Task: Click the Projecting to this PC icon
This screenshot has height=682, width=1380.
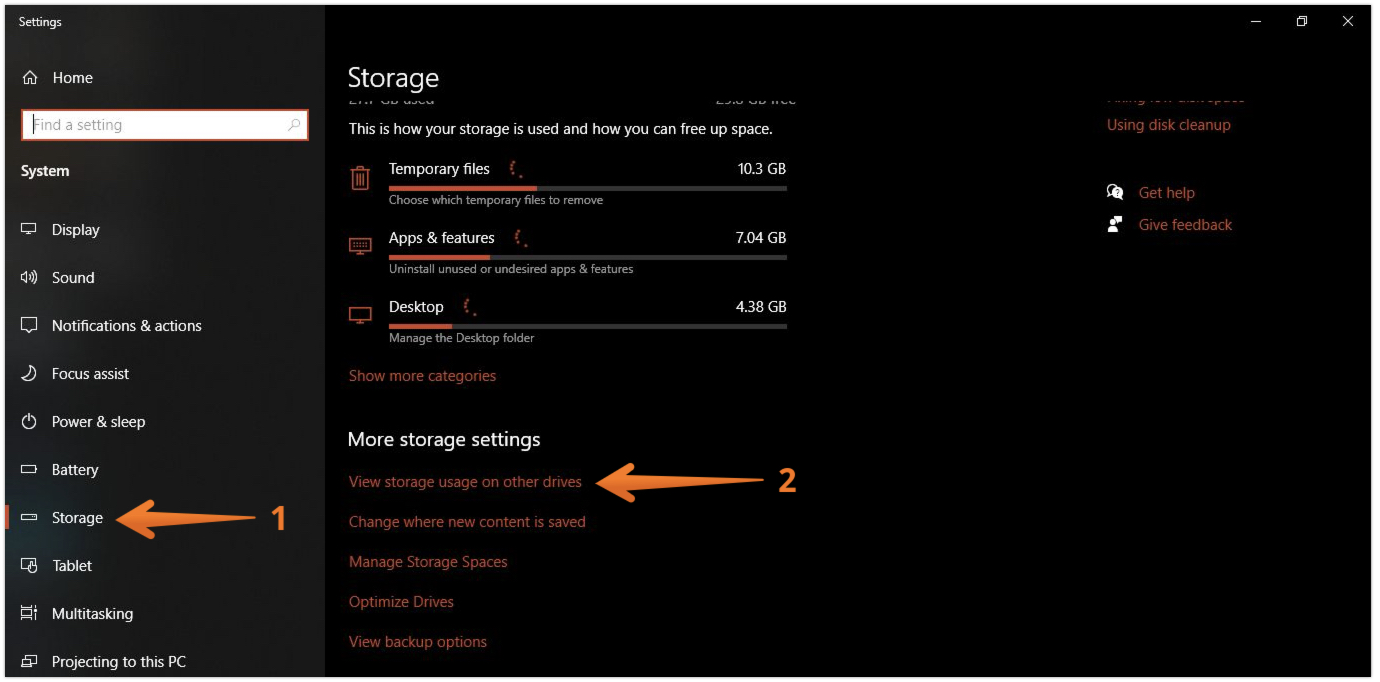Action: coord(30,661)
